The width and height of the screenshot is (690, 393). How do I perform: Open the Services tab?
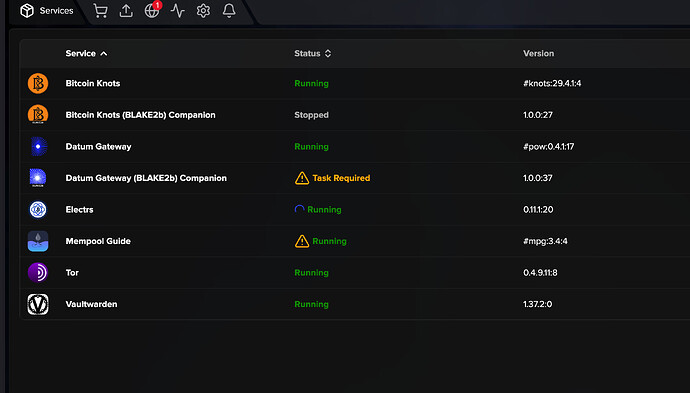47,11
